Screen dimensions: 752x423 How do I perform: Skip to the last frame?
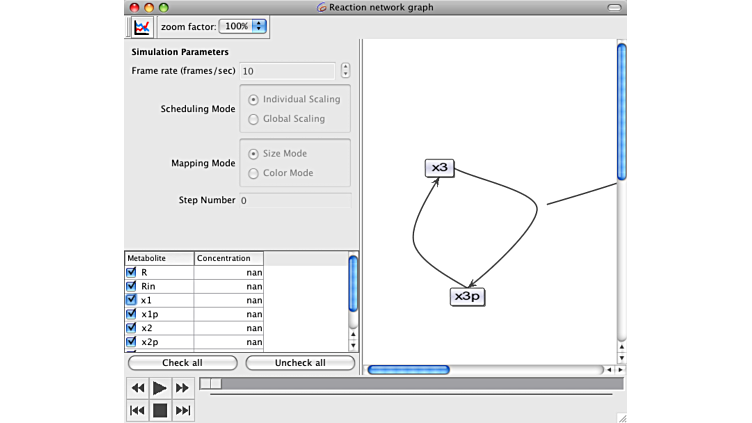[182, 410]
